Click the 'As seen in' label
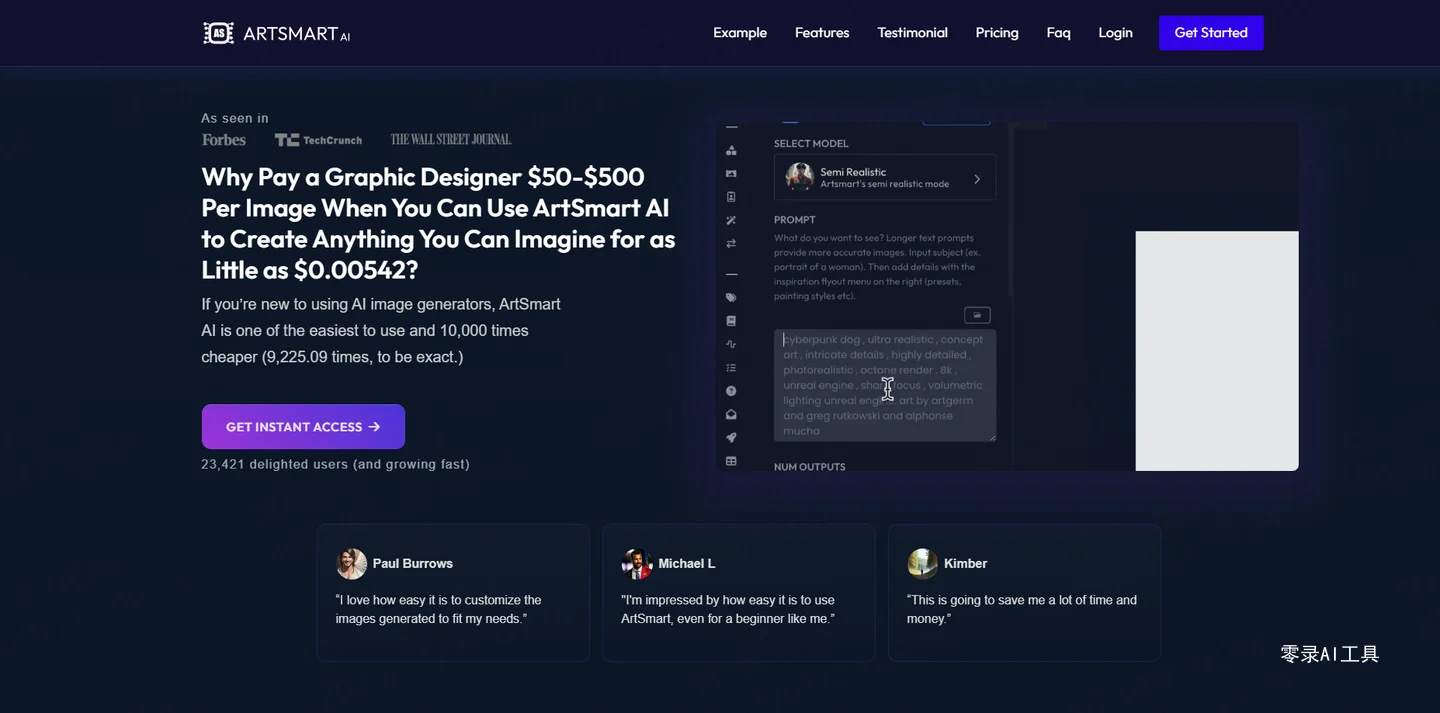Image resolution: width=1440 pixels, height=713 pixels. pos(235,118)
